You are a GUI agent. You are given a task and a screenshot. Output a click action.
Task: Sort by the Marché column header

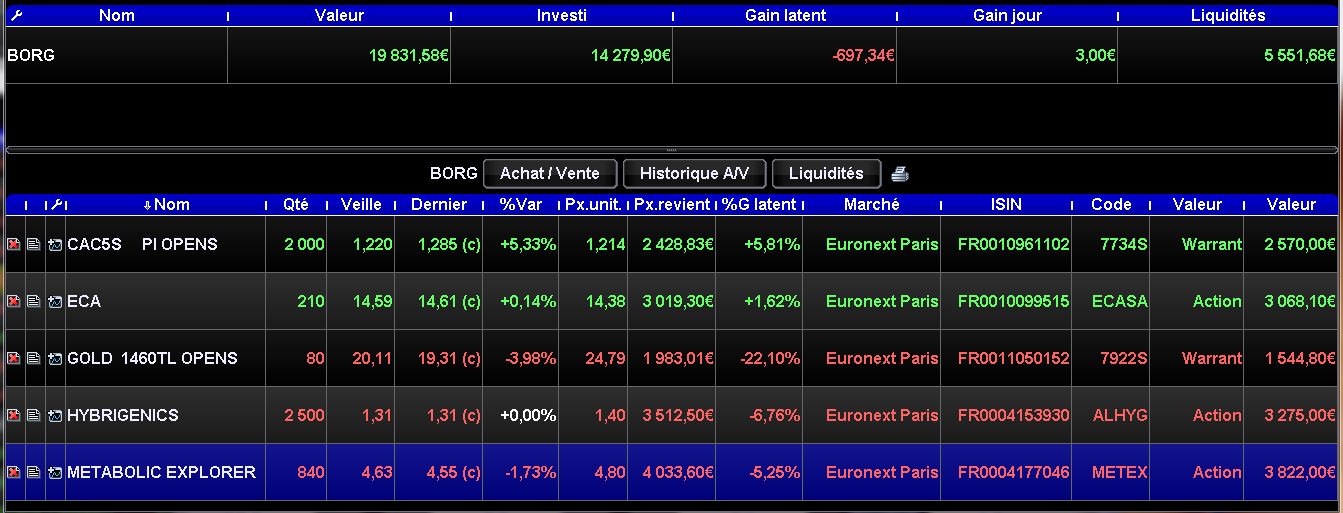point(871,204)
